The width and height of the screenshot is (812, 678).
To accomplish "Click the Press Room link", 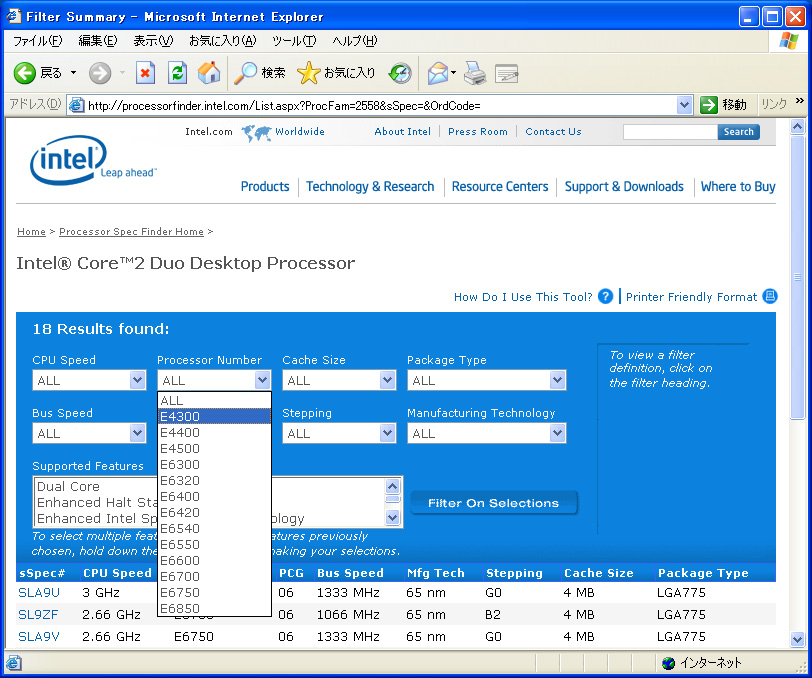I will click(x=478, y=132).
